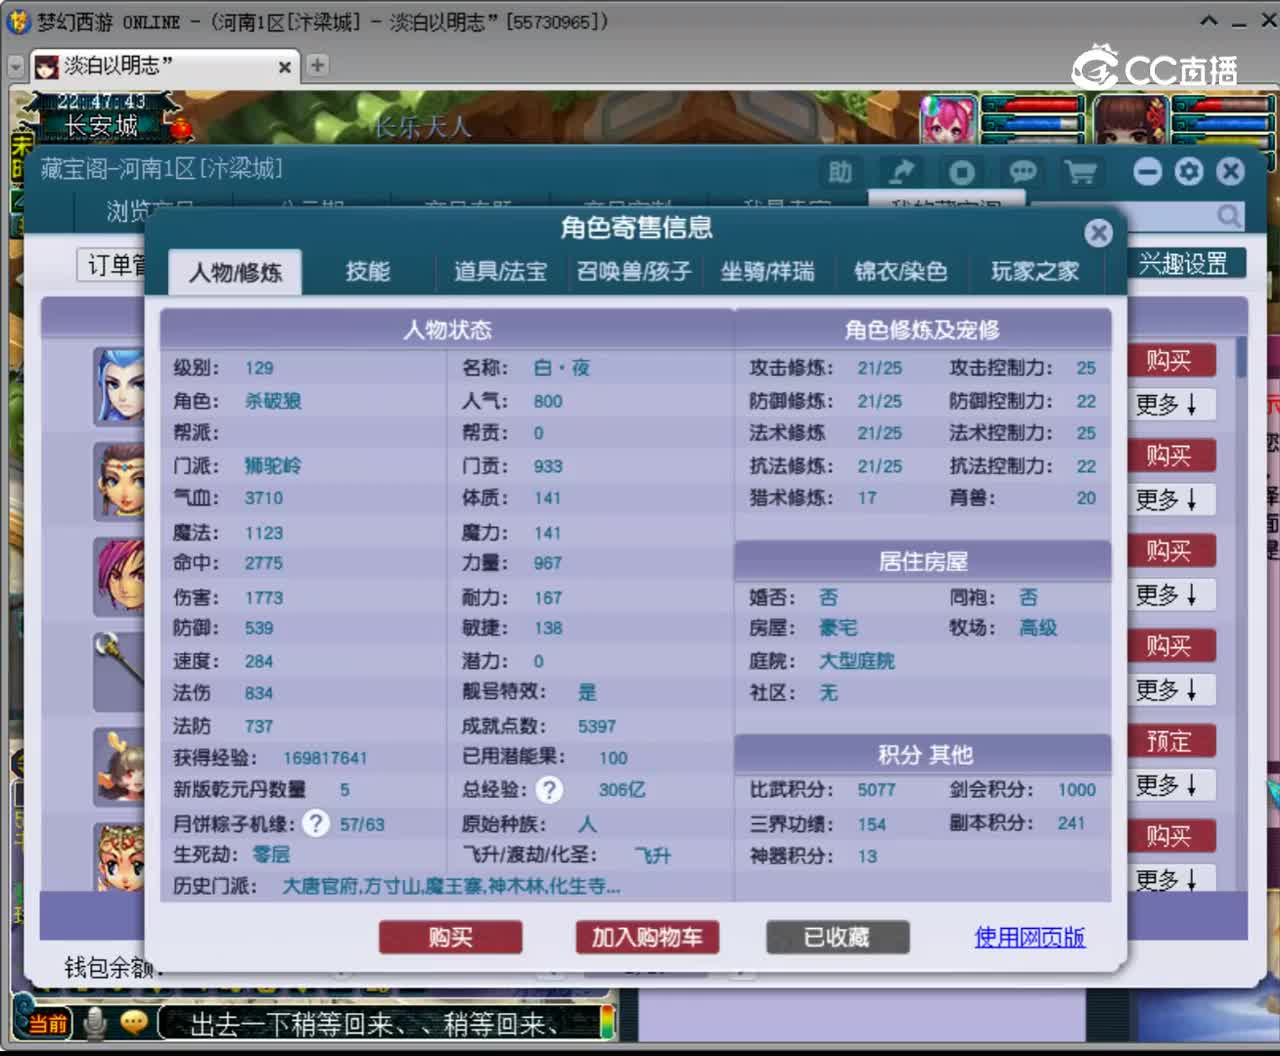Click the 获得经验 value 169817641
Image resolution: width=1280 pixels, height=1056 pixels.
pos(325,758)
